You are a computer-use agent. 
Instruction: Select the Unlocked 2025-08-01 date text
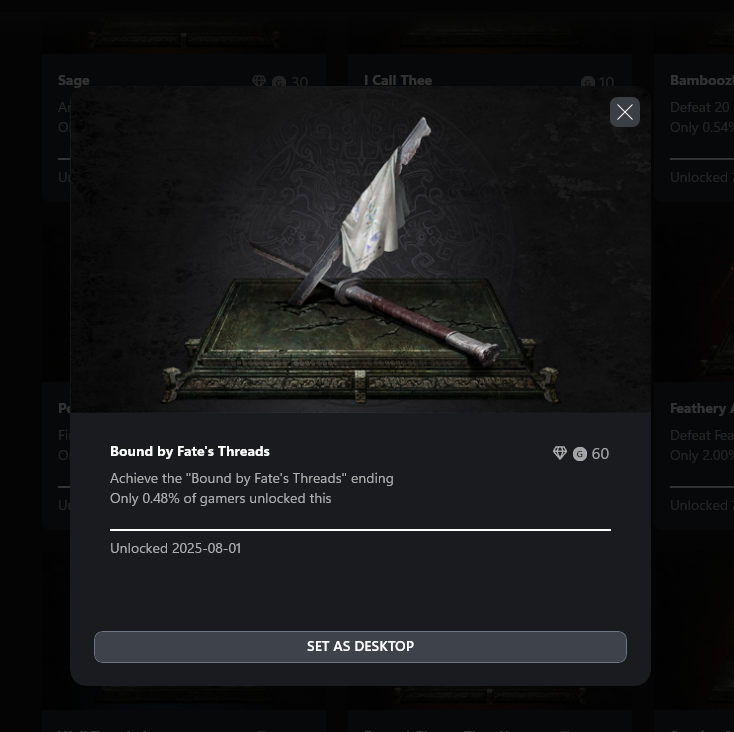click(176, 549)
